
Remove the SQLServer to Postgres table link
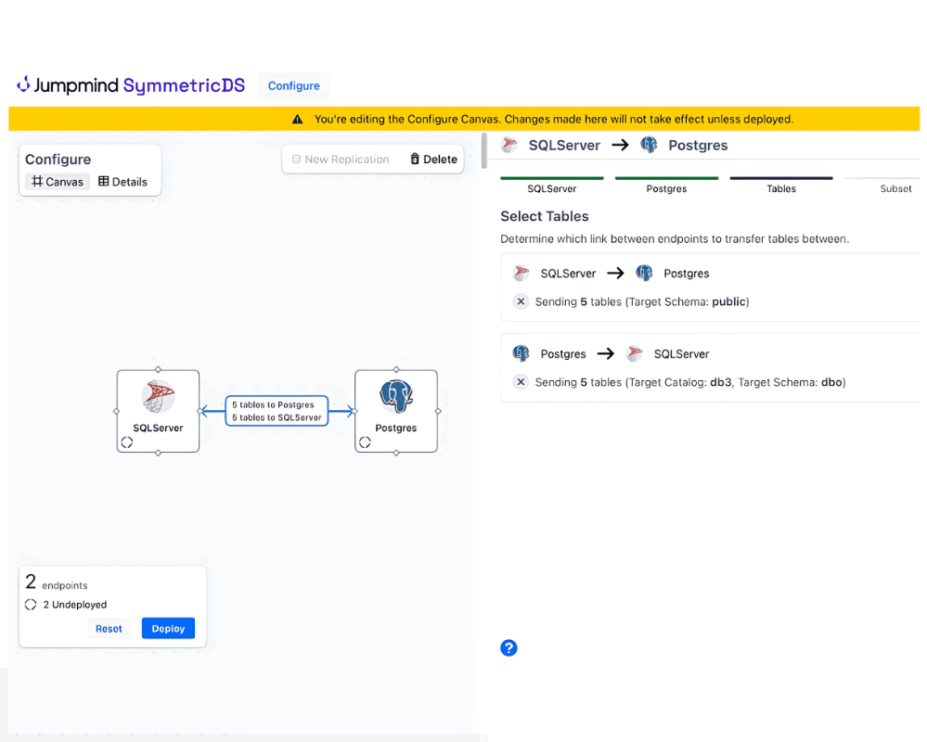521,300
